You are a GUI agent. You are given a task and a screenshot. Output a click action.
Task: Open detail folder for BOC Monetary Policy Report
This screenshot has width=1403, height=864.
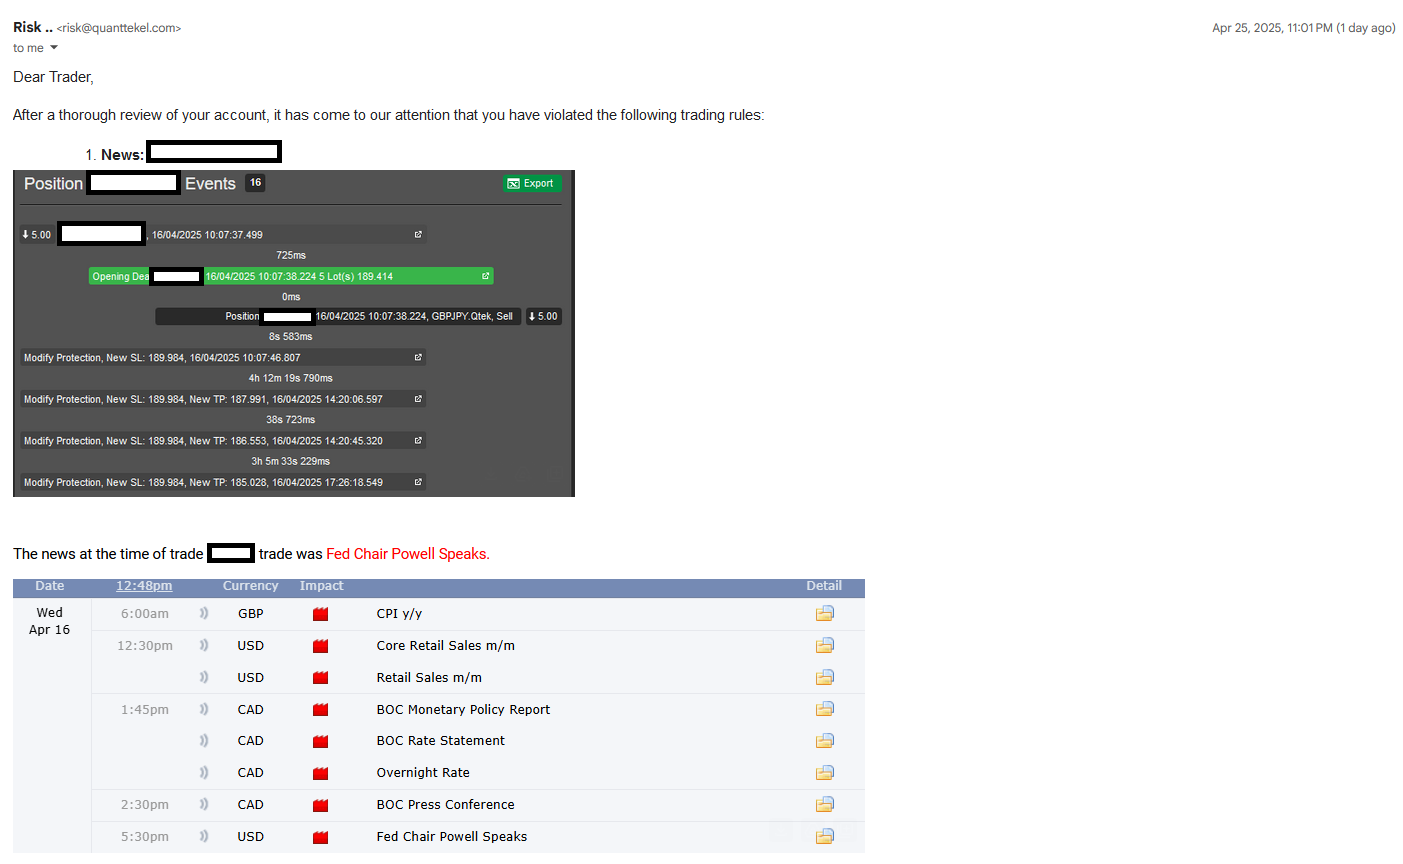click(x=824, y=709)
